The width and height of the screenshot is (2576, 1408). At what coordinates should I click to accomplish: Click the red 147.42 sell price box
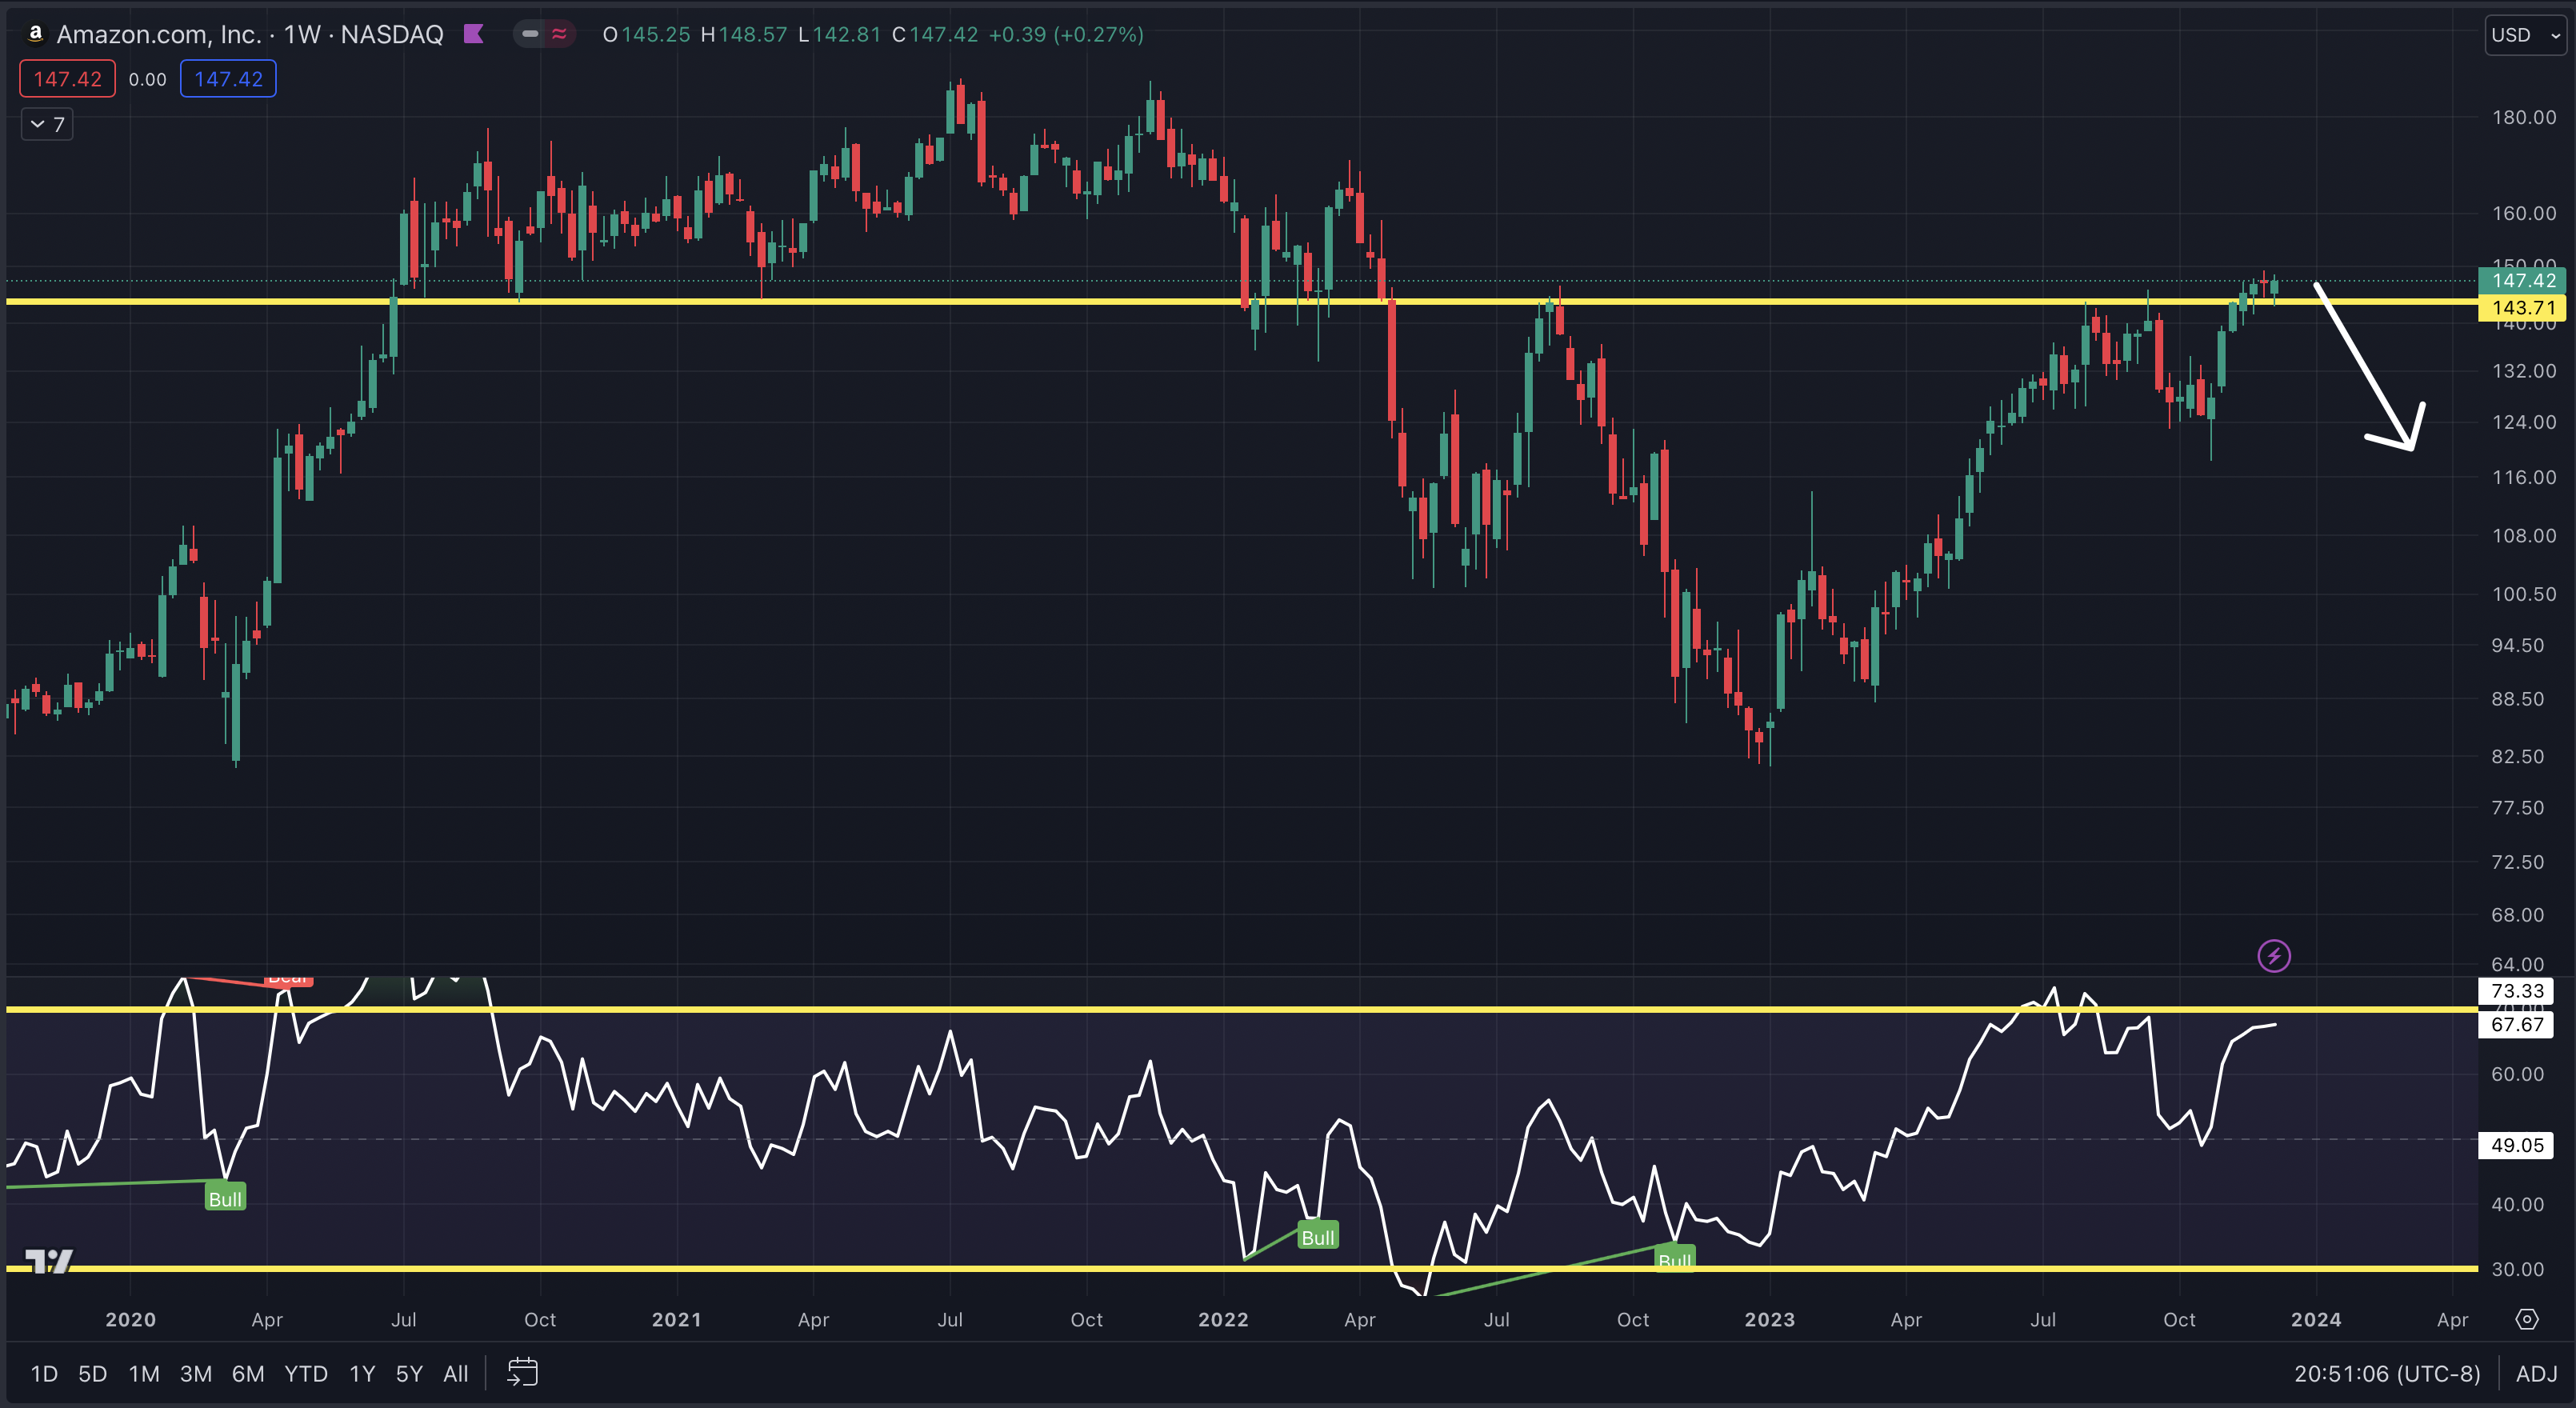click(68, 79)
